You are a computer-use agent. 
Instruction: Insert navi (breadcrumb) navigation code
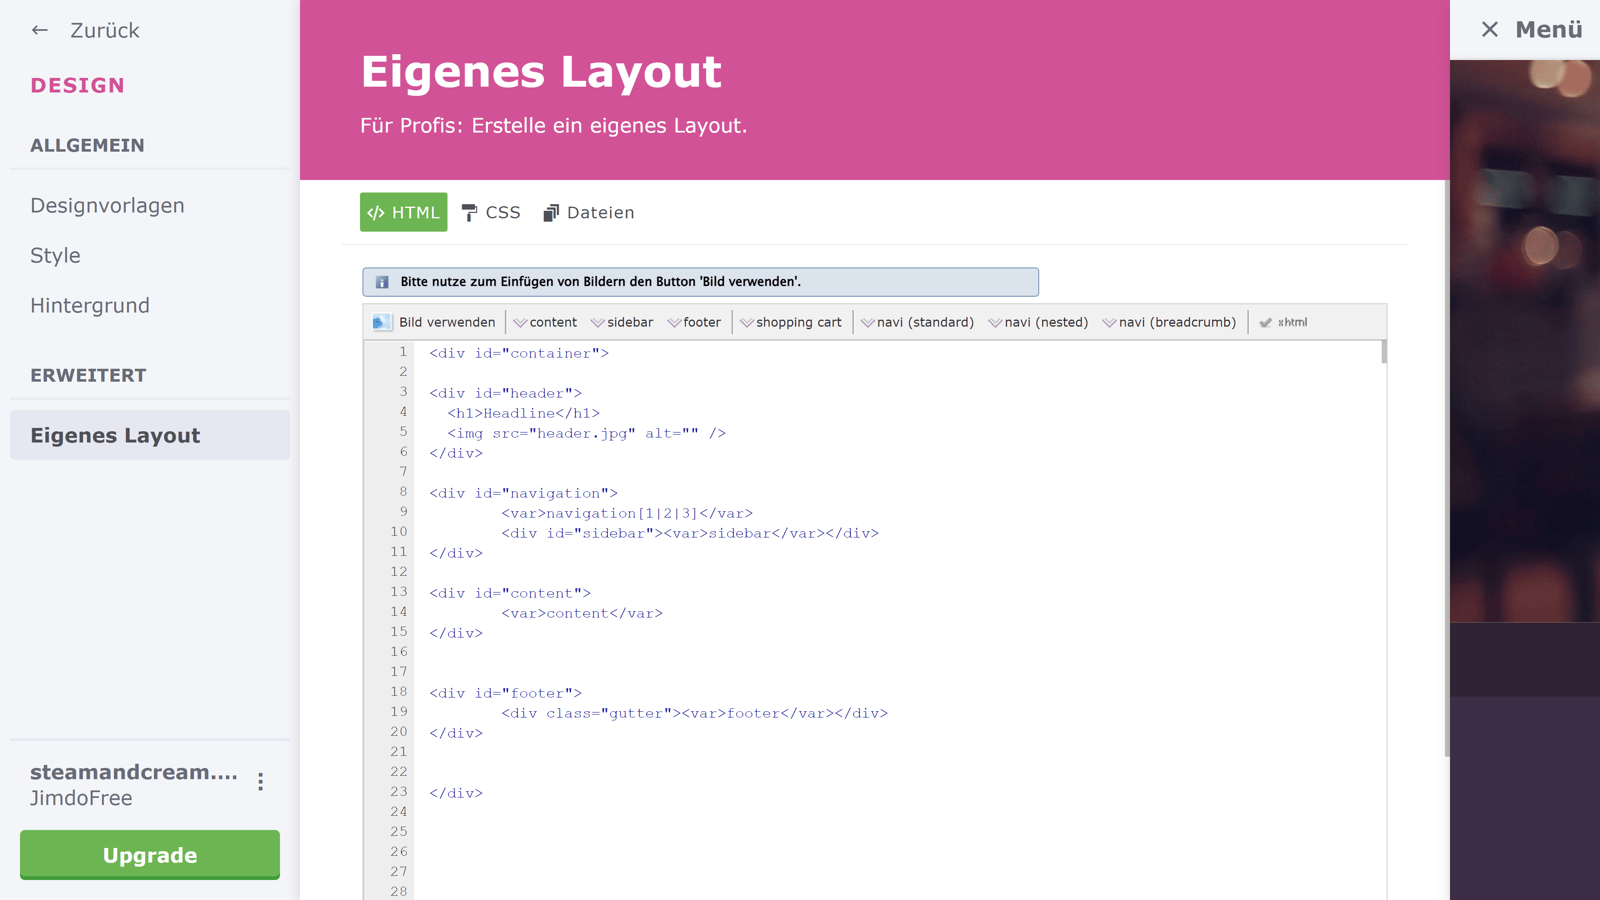coord(1168,322)
